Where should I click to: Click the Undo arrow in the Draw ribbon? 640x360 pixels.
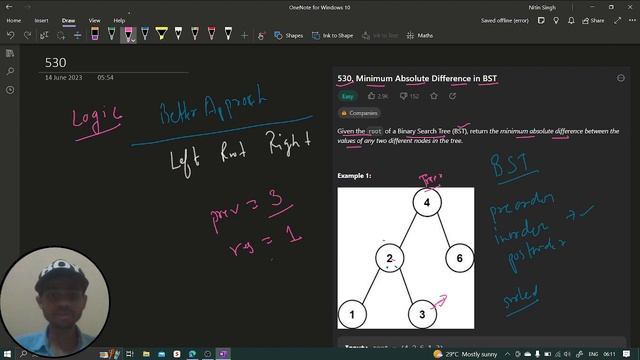point(11,36)
